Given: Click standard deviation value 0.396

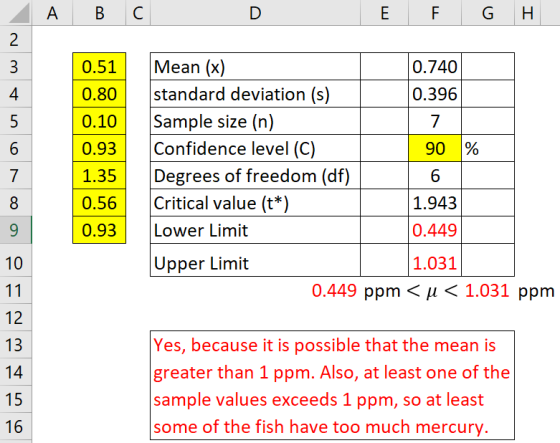Looking at the screenshot, I should (435, 94).
